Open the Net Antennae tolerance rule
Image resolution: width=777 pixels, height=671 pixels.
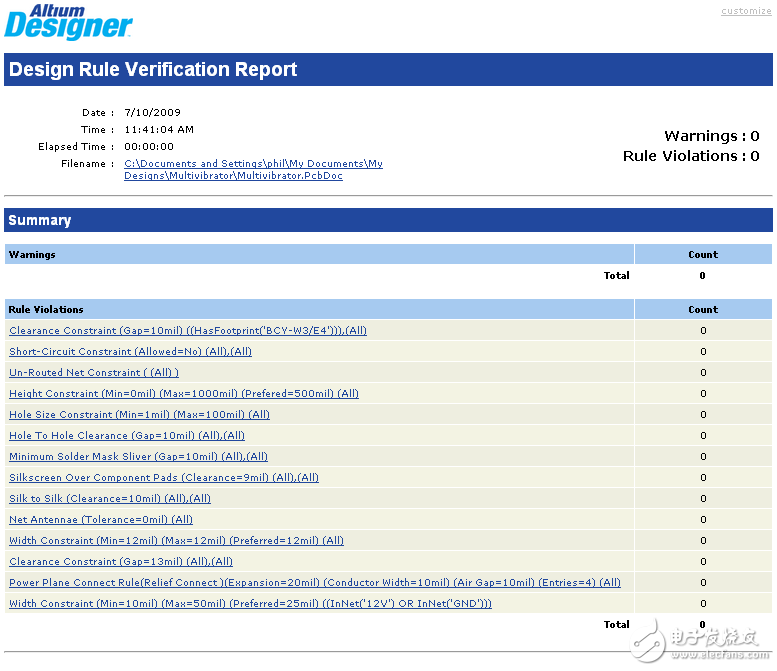pyautogui.click(x=100, y=519)
